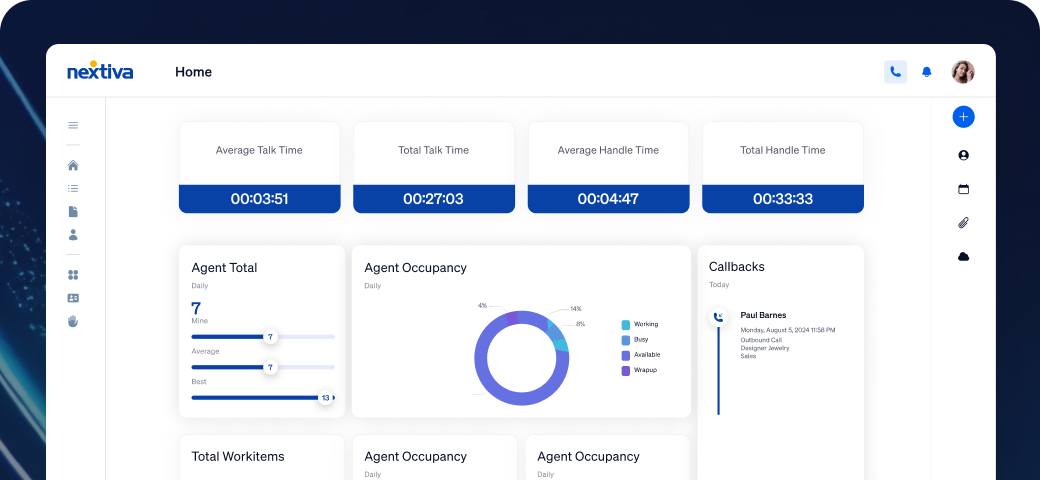This screenshot has height=480, width=1040.
Task: Toggle the Wrapup series in chart legend
Action: coord(639,370)
